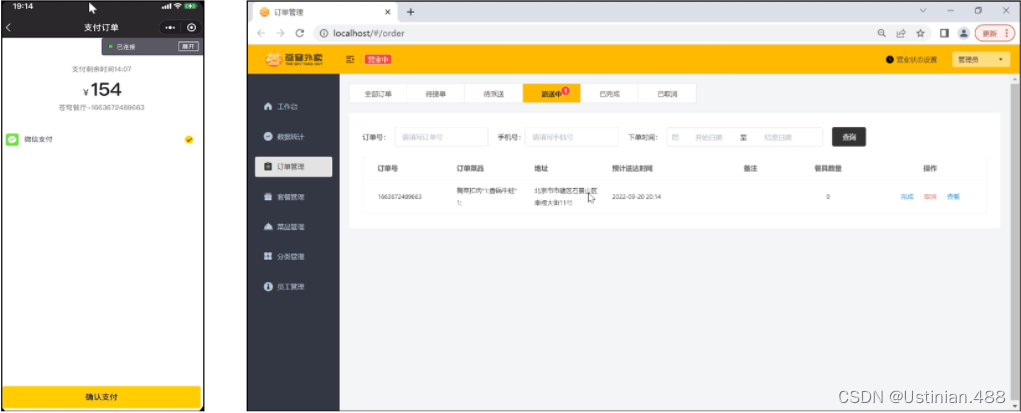This screenshot has width=1021, height=413.
Task: Close the 订单管理 browser tab
Action: [387, 12]
